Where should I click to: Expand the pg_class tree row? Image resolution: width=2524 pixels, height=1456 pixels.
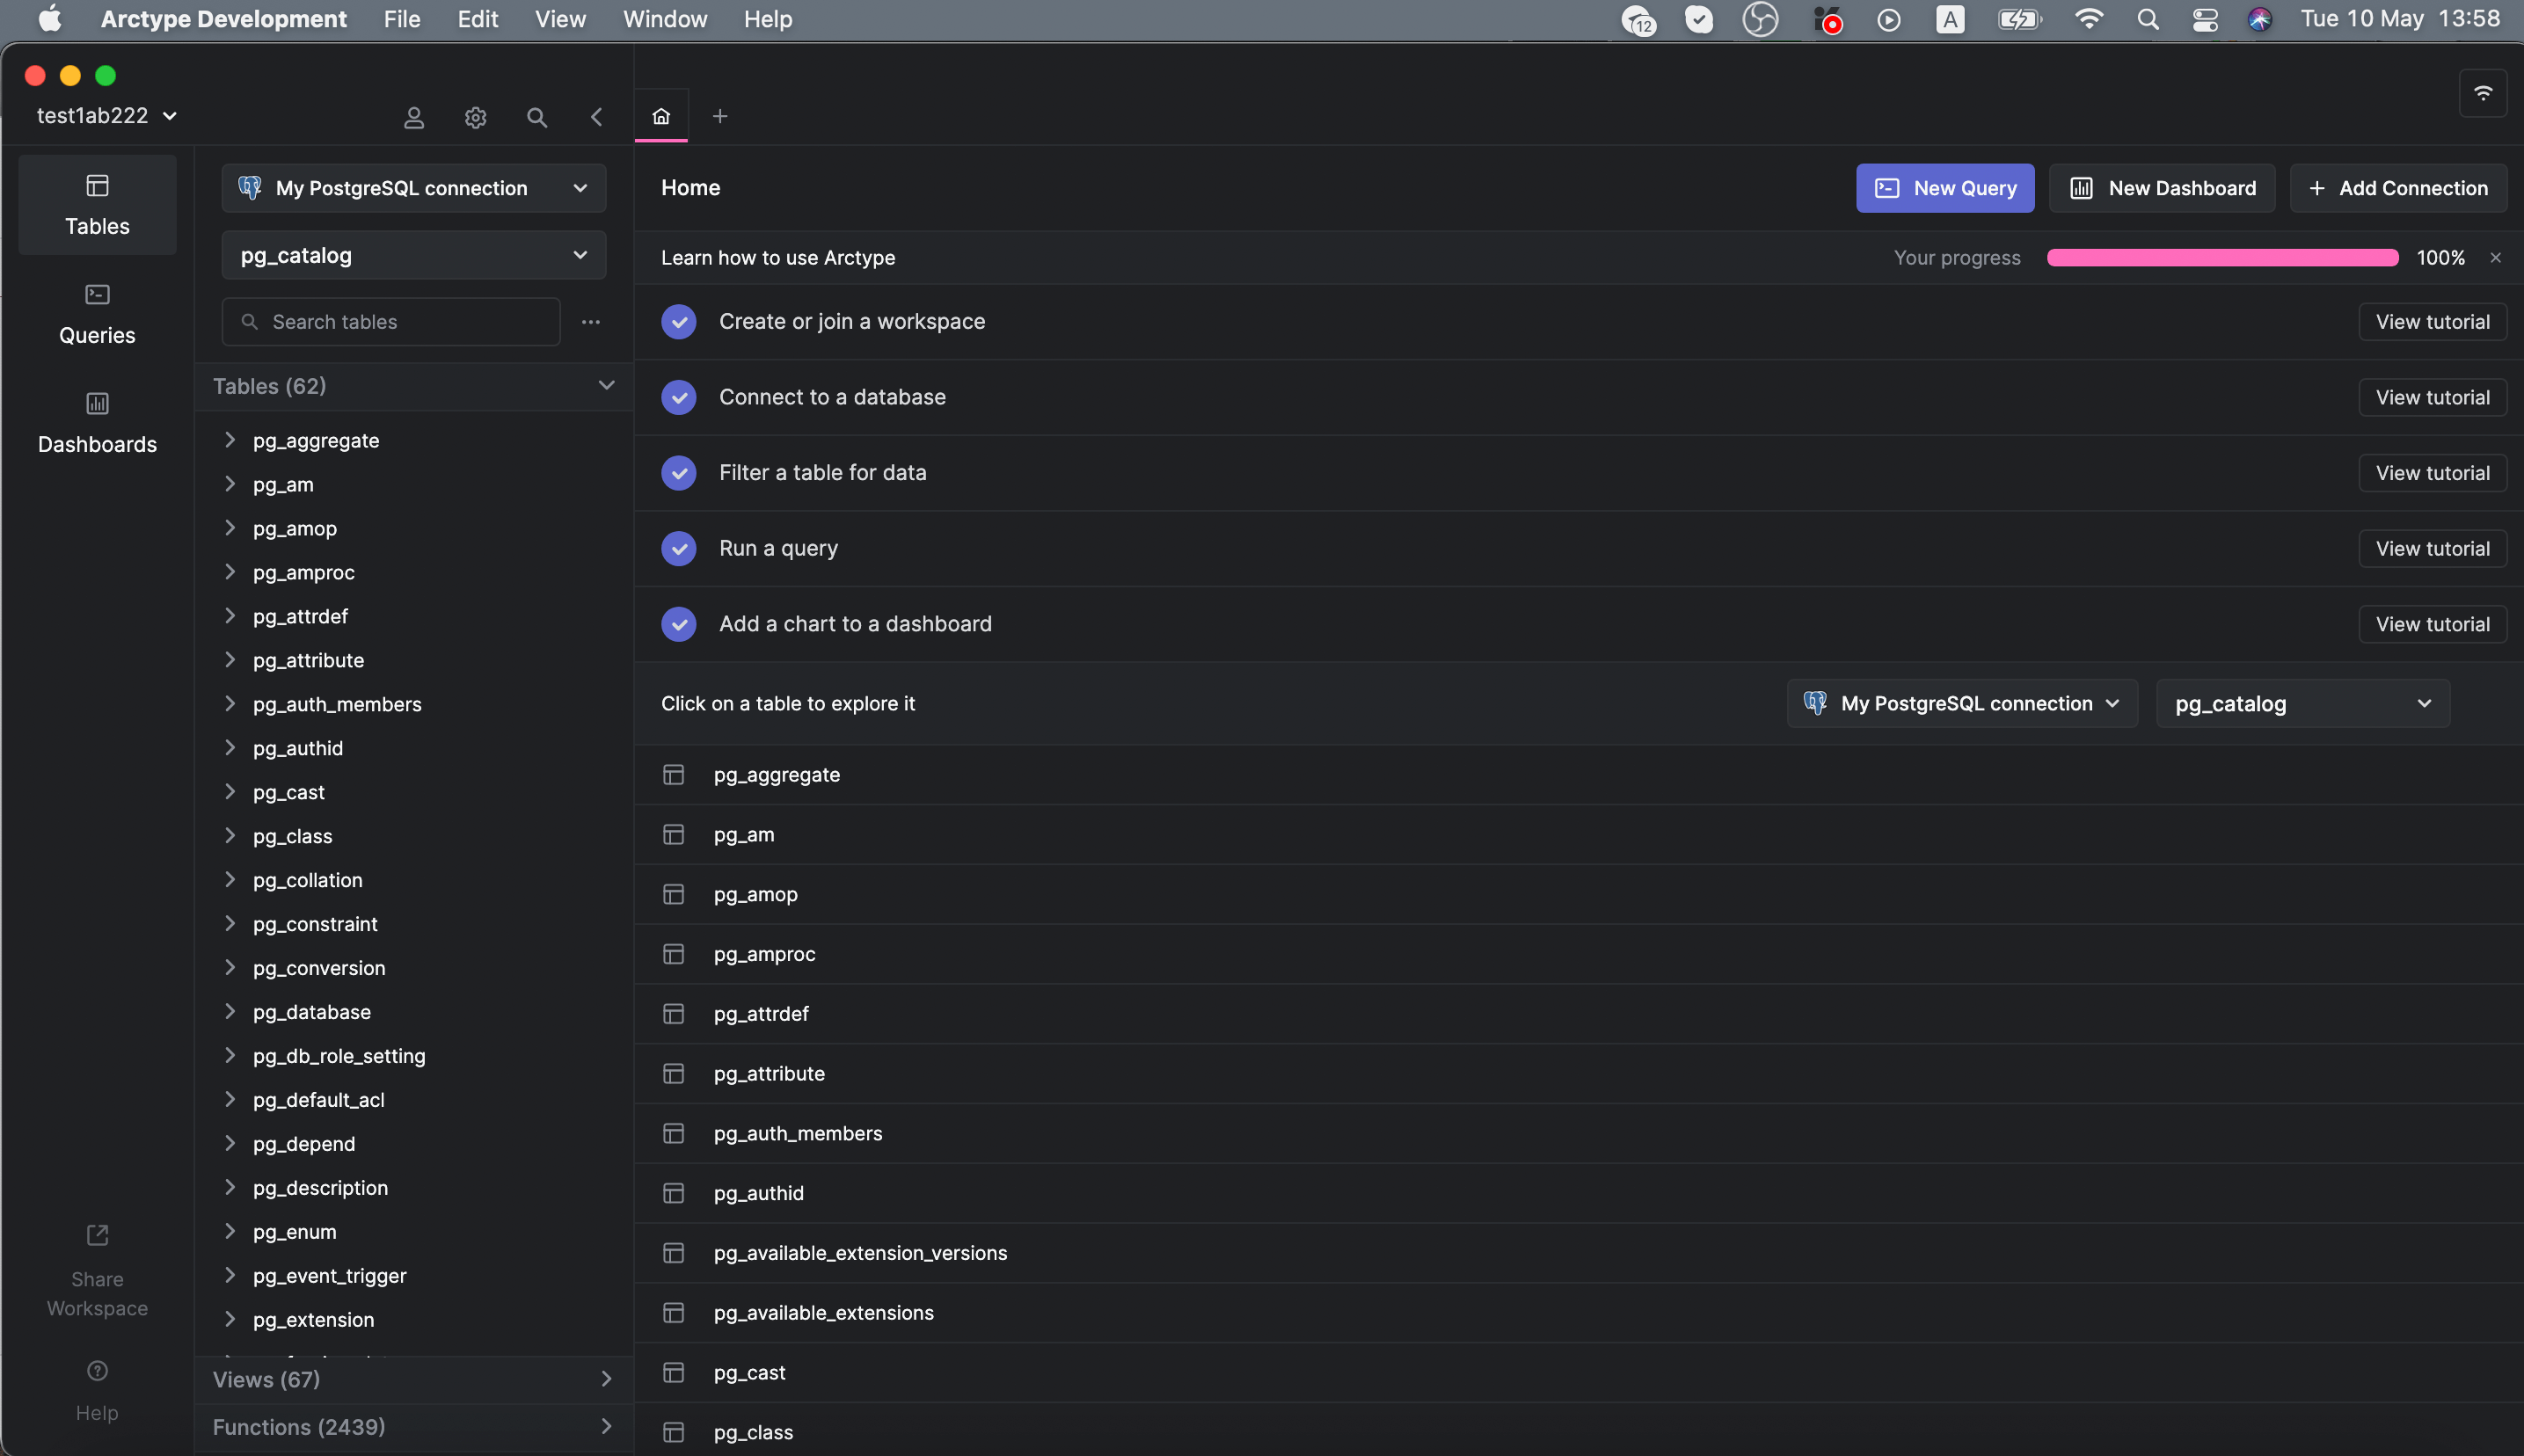pos(230,836)
